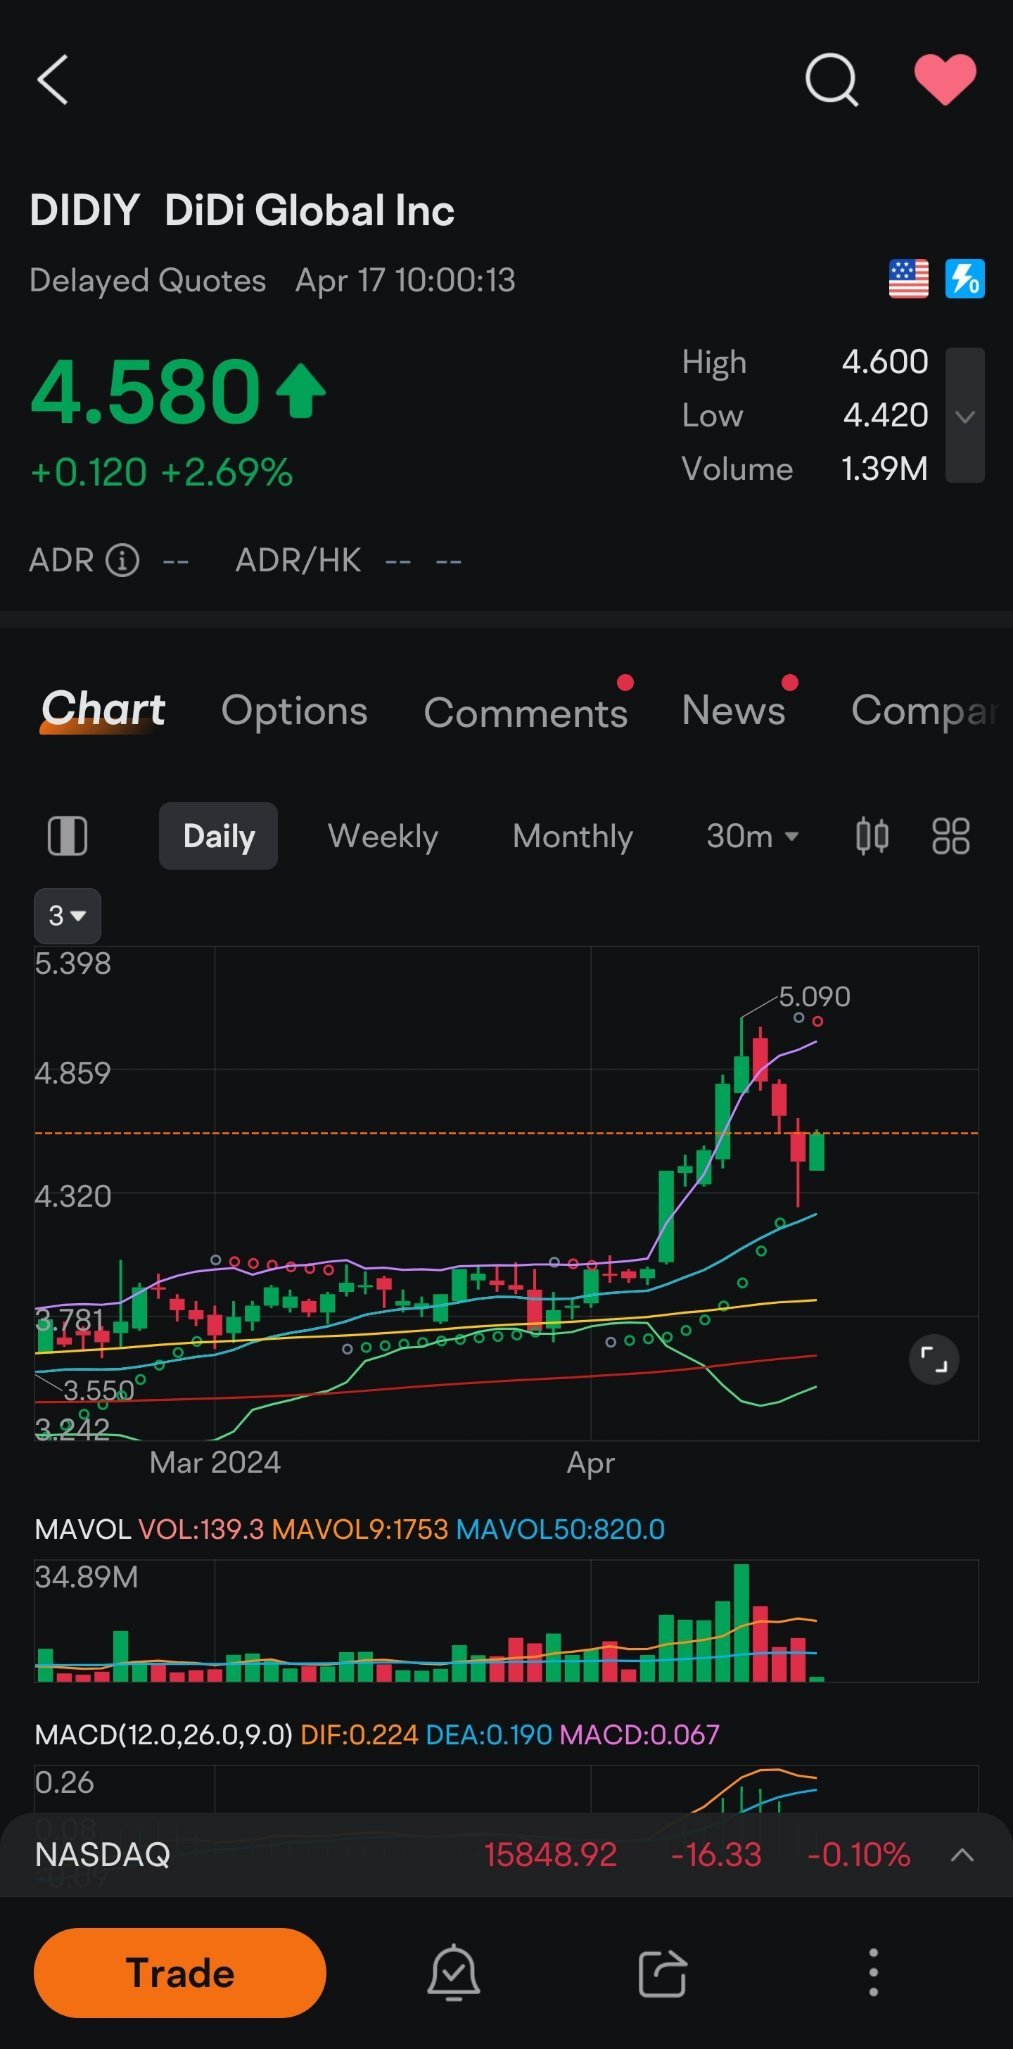Tap the 34.89M volume axis label
Viewport: 1013px width, 2049px height.
tap(87, 1577)
